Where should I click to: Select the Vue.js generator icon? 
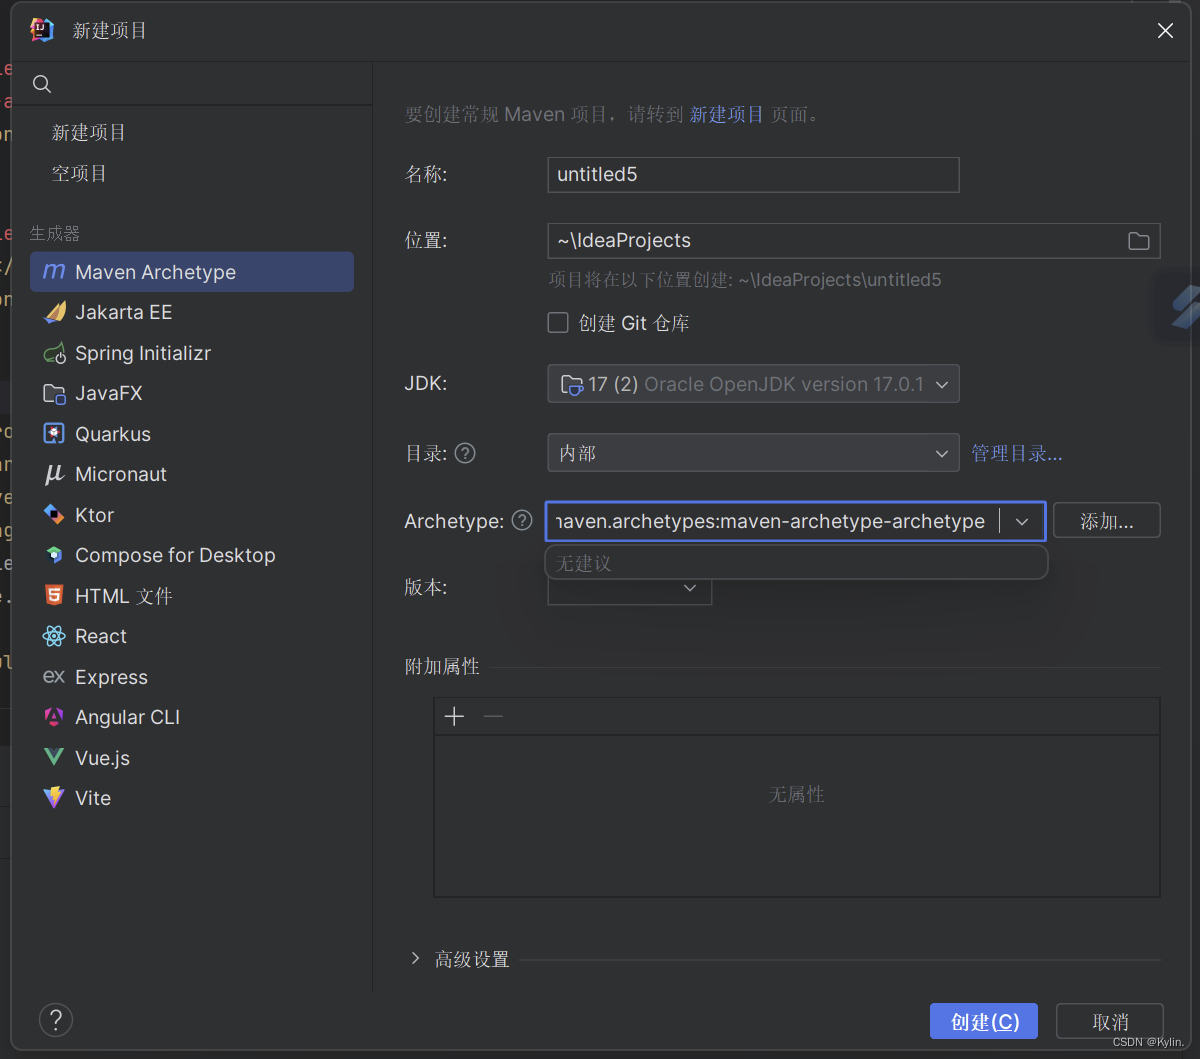click(x=54, y=757)
